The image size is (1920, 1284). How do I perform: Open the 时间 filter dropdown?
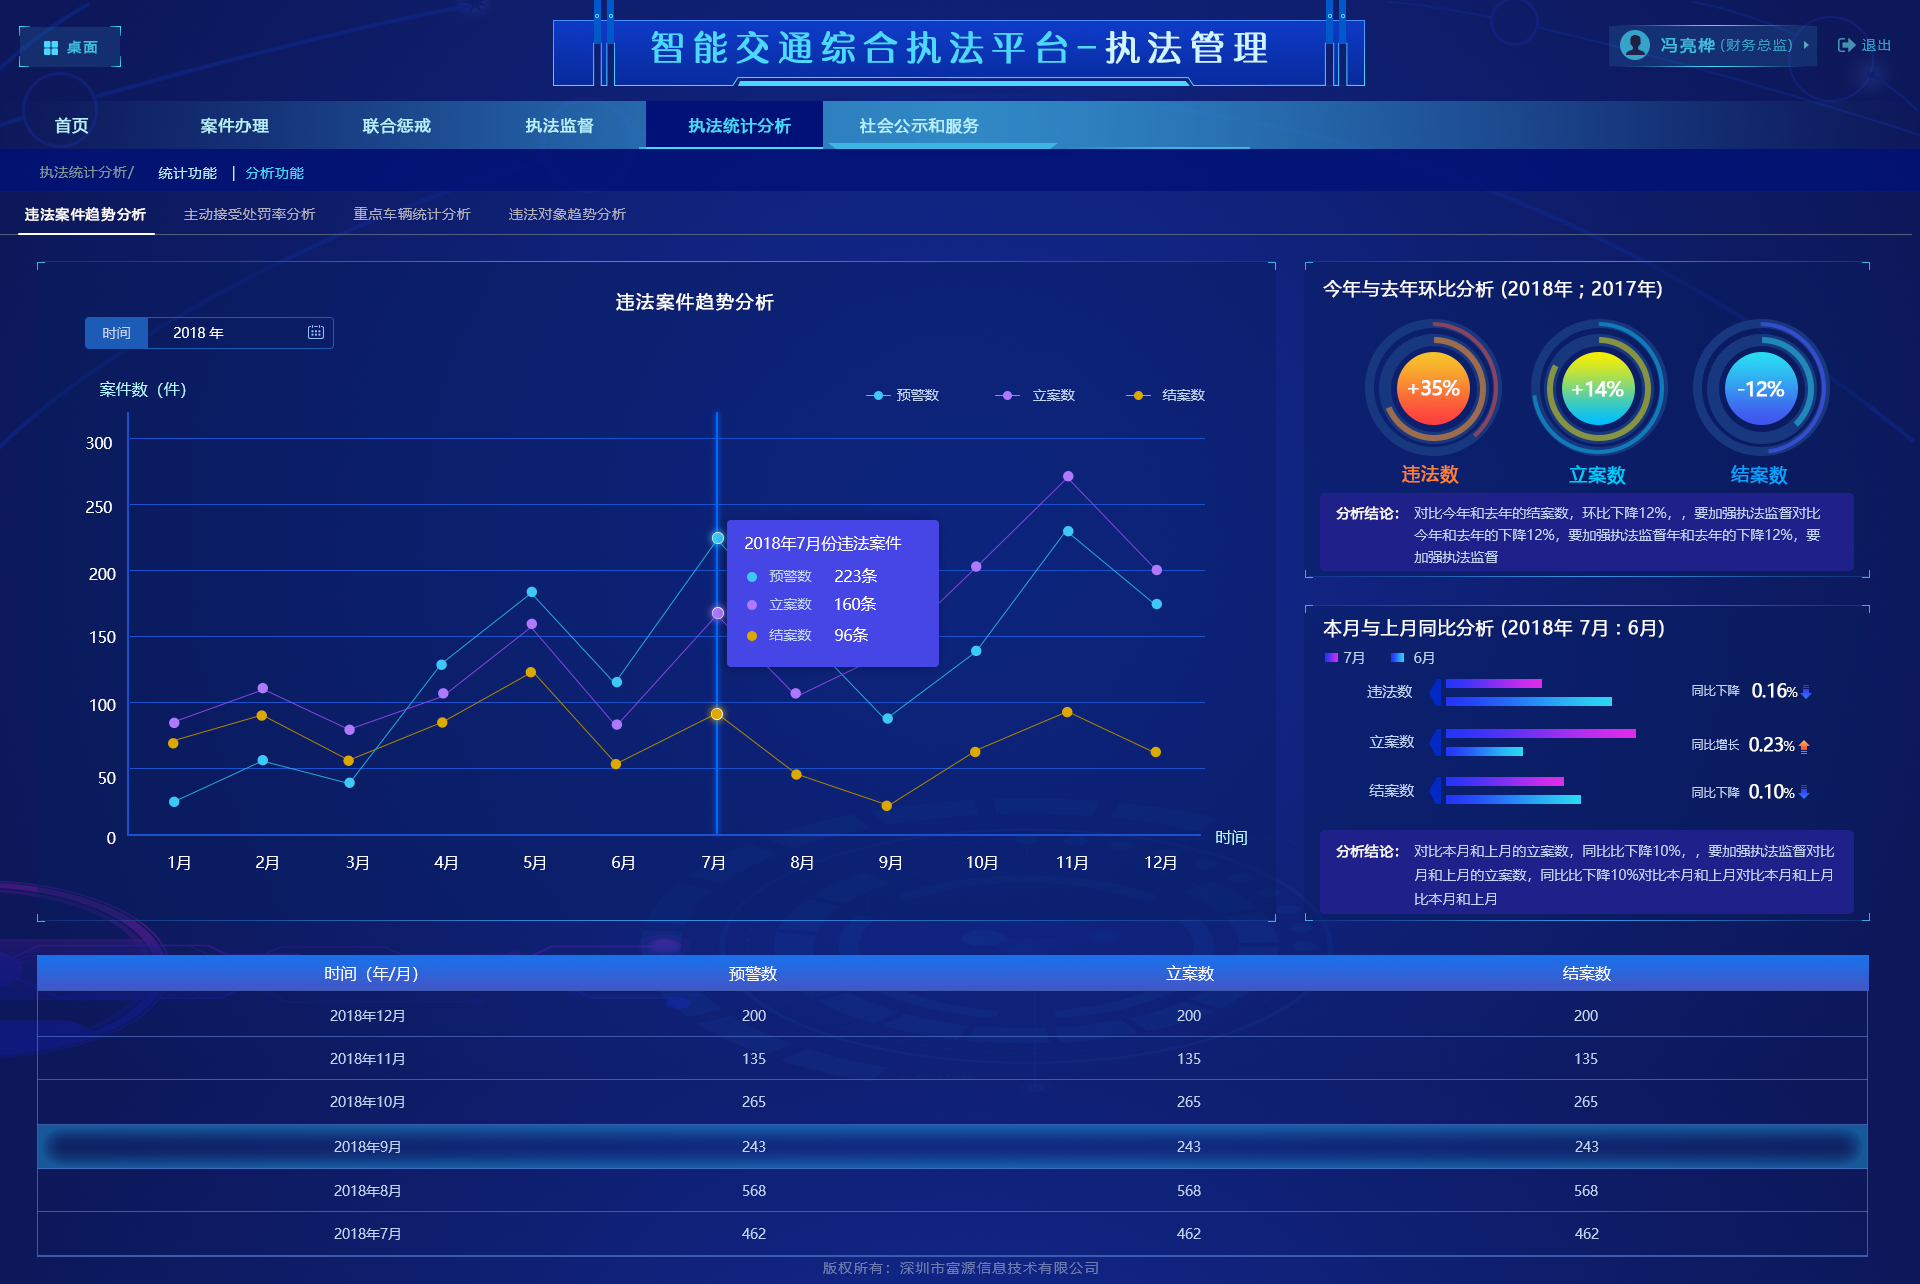pos(116,332)
